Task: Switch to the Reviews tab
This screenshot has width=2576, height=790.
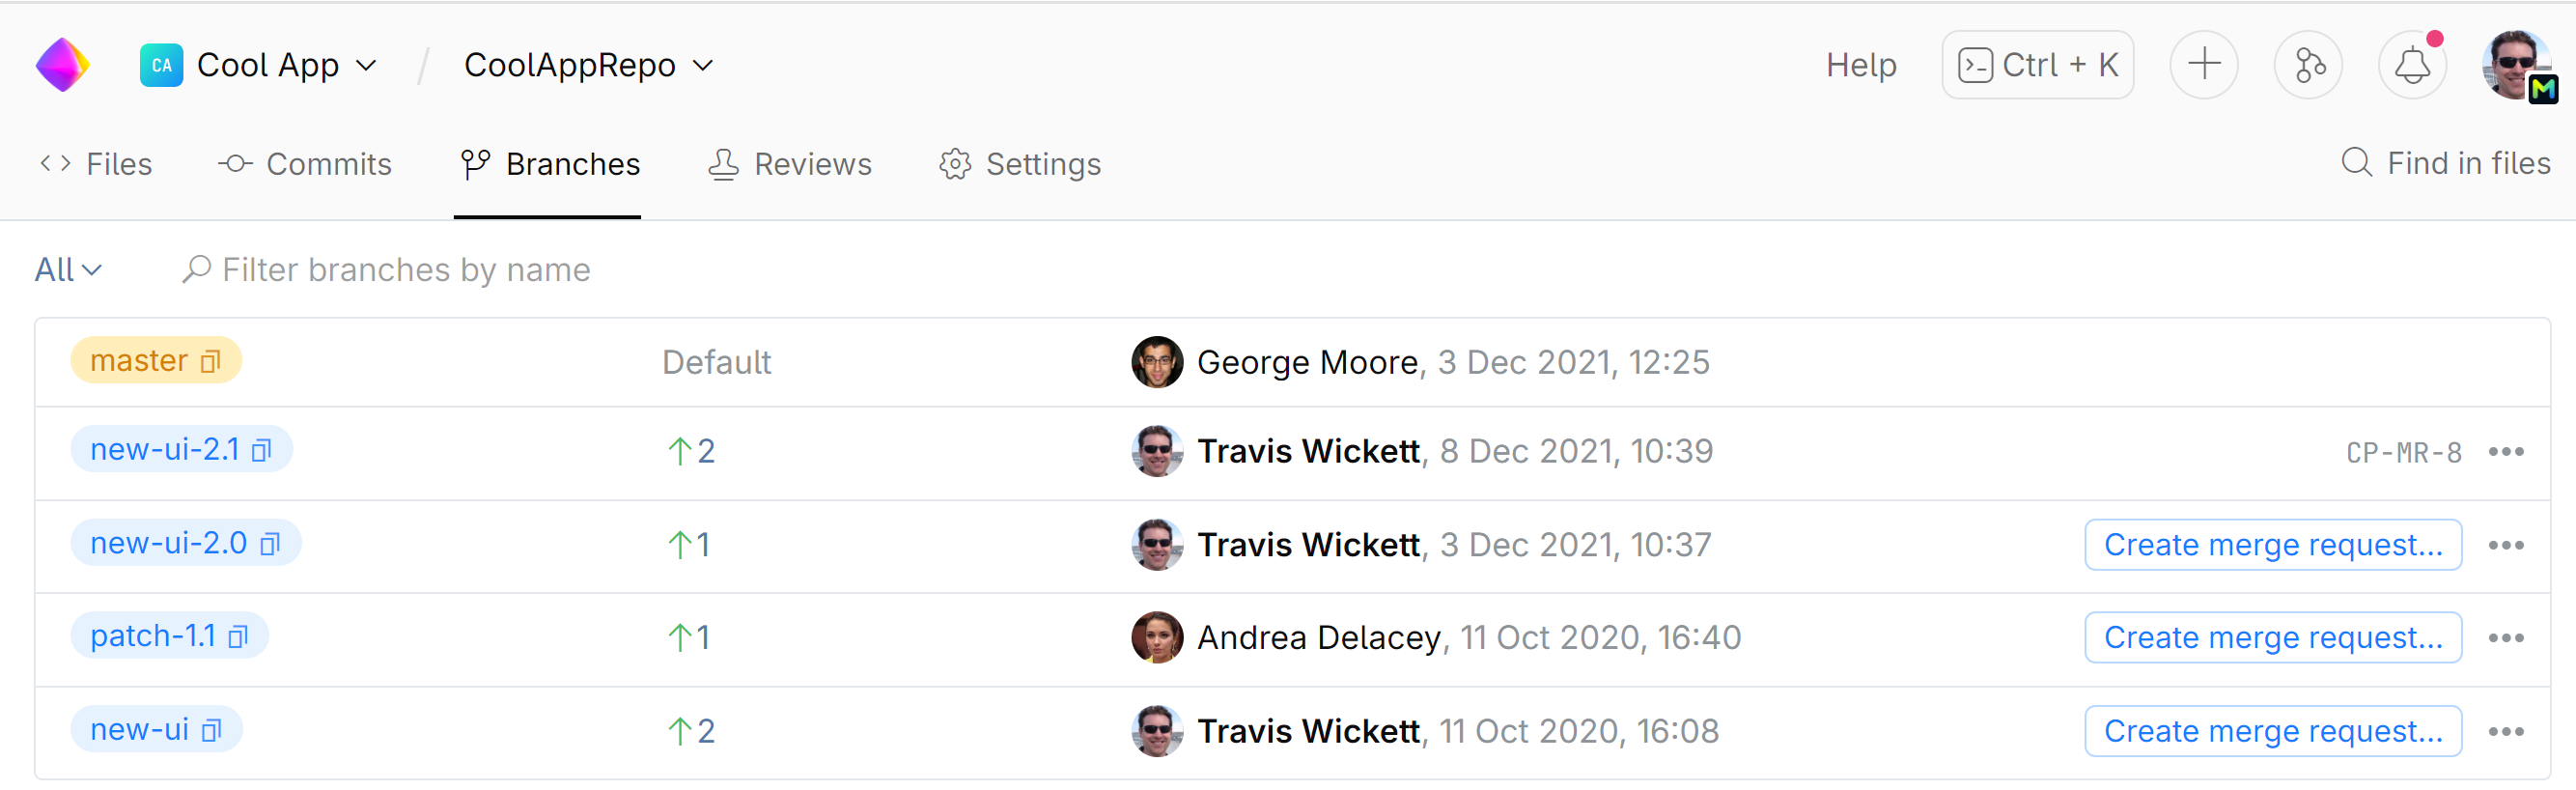Action: (x=790, y=164)
